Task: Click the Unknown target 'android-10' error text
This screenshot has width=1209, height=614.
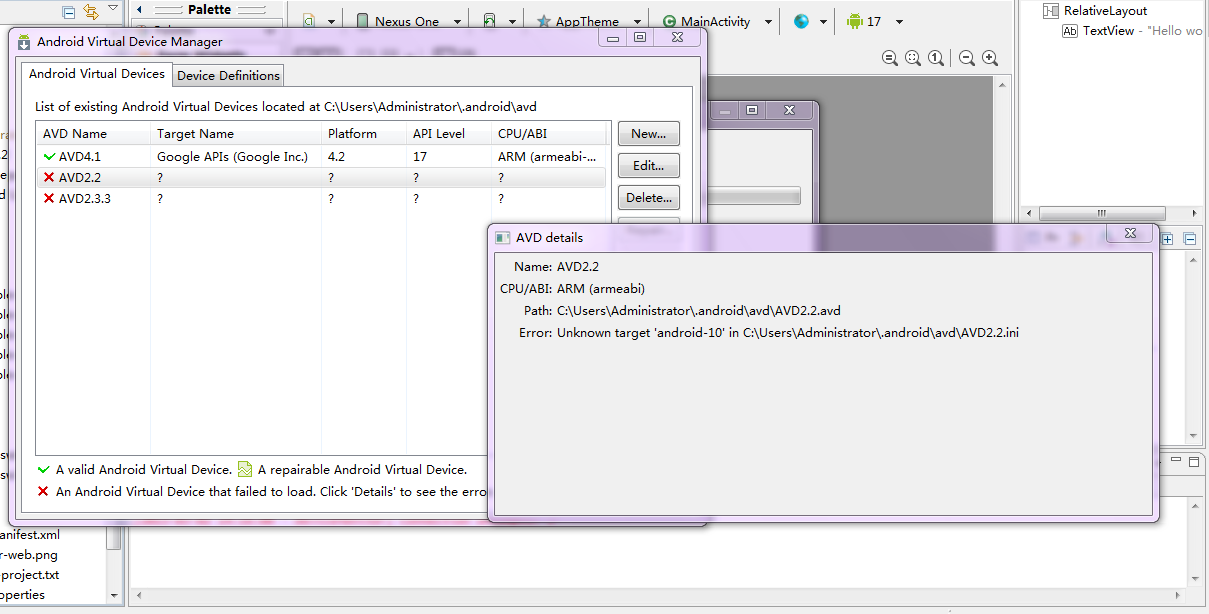Action: (x=788, y=333)
